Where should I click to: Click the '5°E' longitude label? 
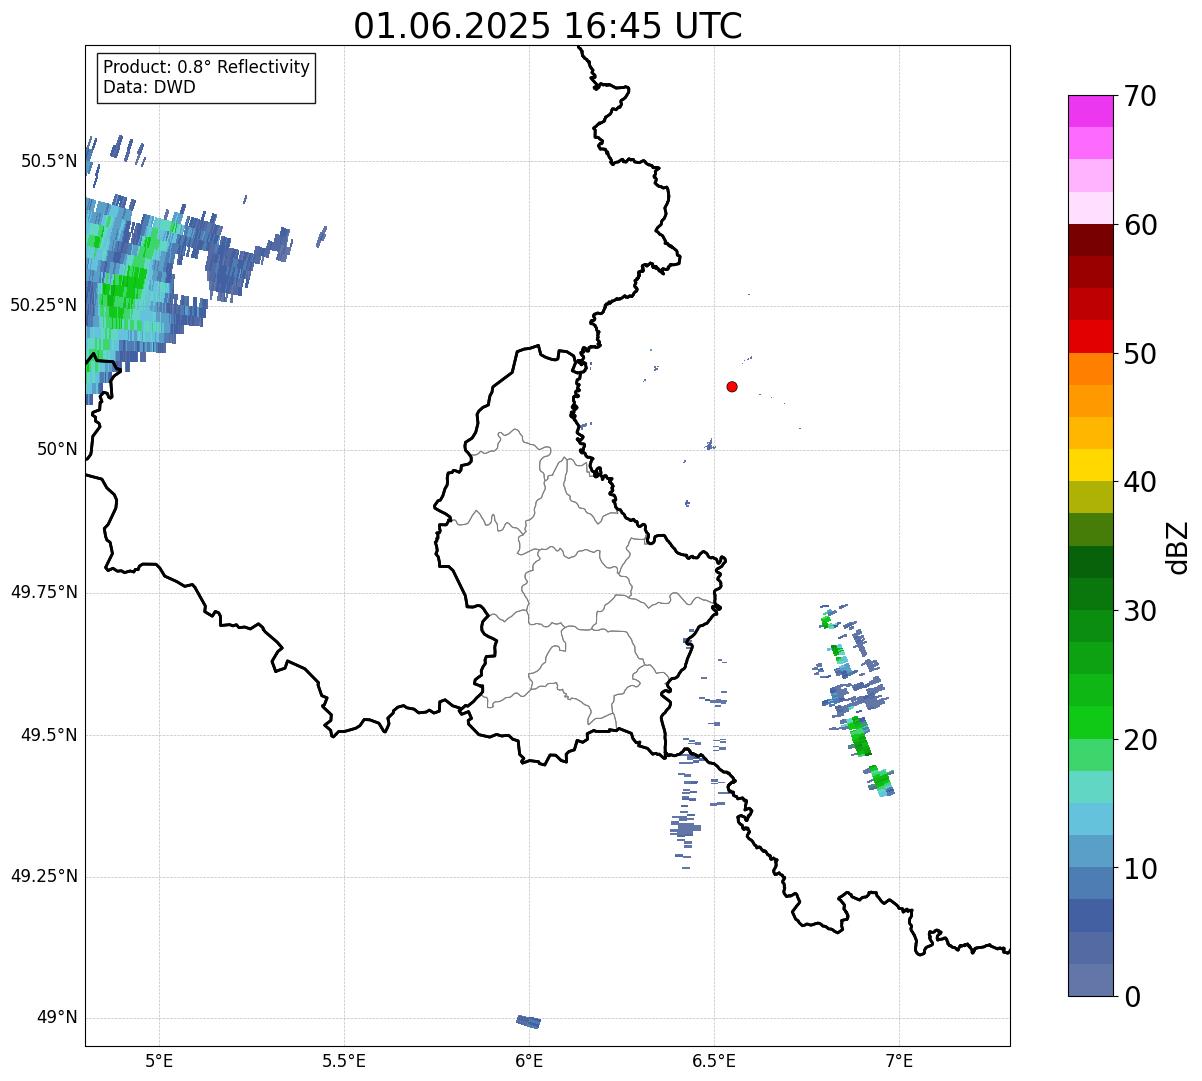tap(159, 1060)
